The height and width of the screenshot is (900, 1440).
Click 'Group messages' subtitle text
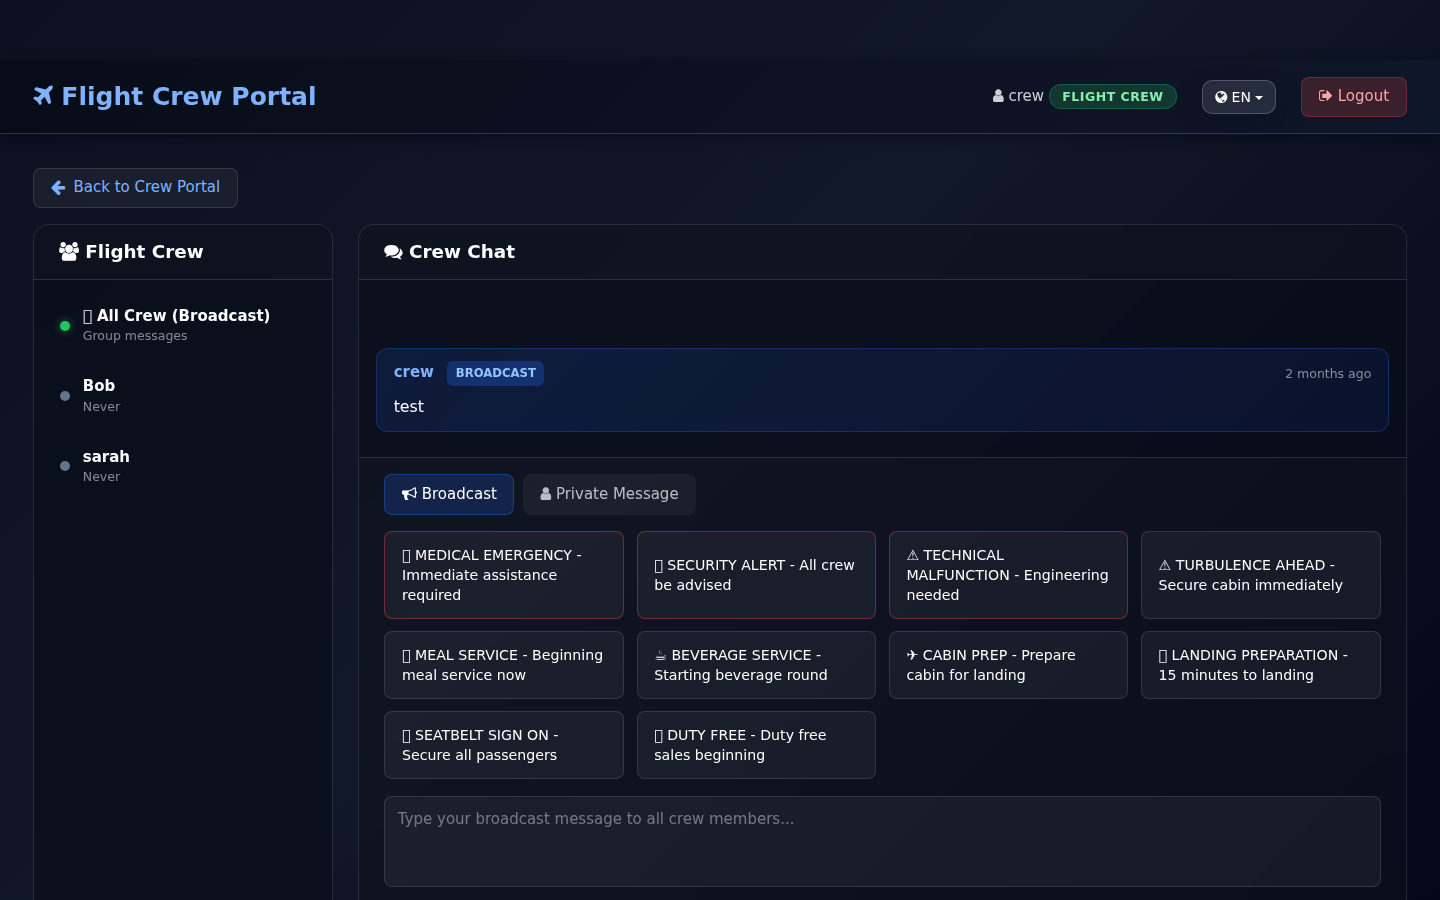135,336
